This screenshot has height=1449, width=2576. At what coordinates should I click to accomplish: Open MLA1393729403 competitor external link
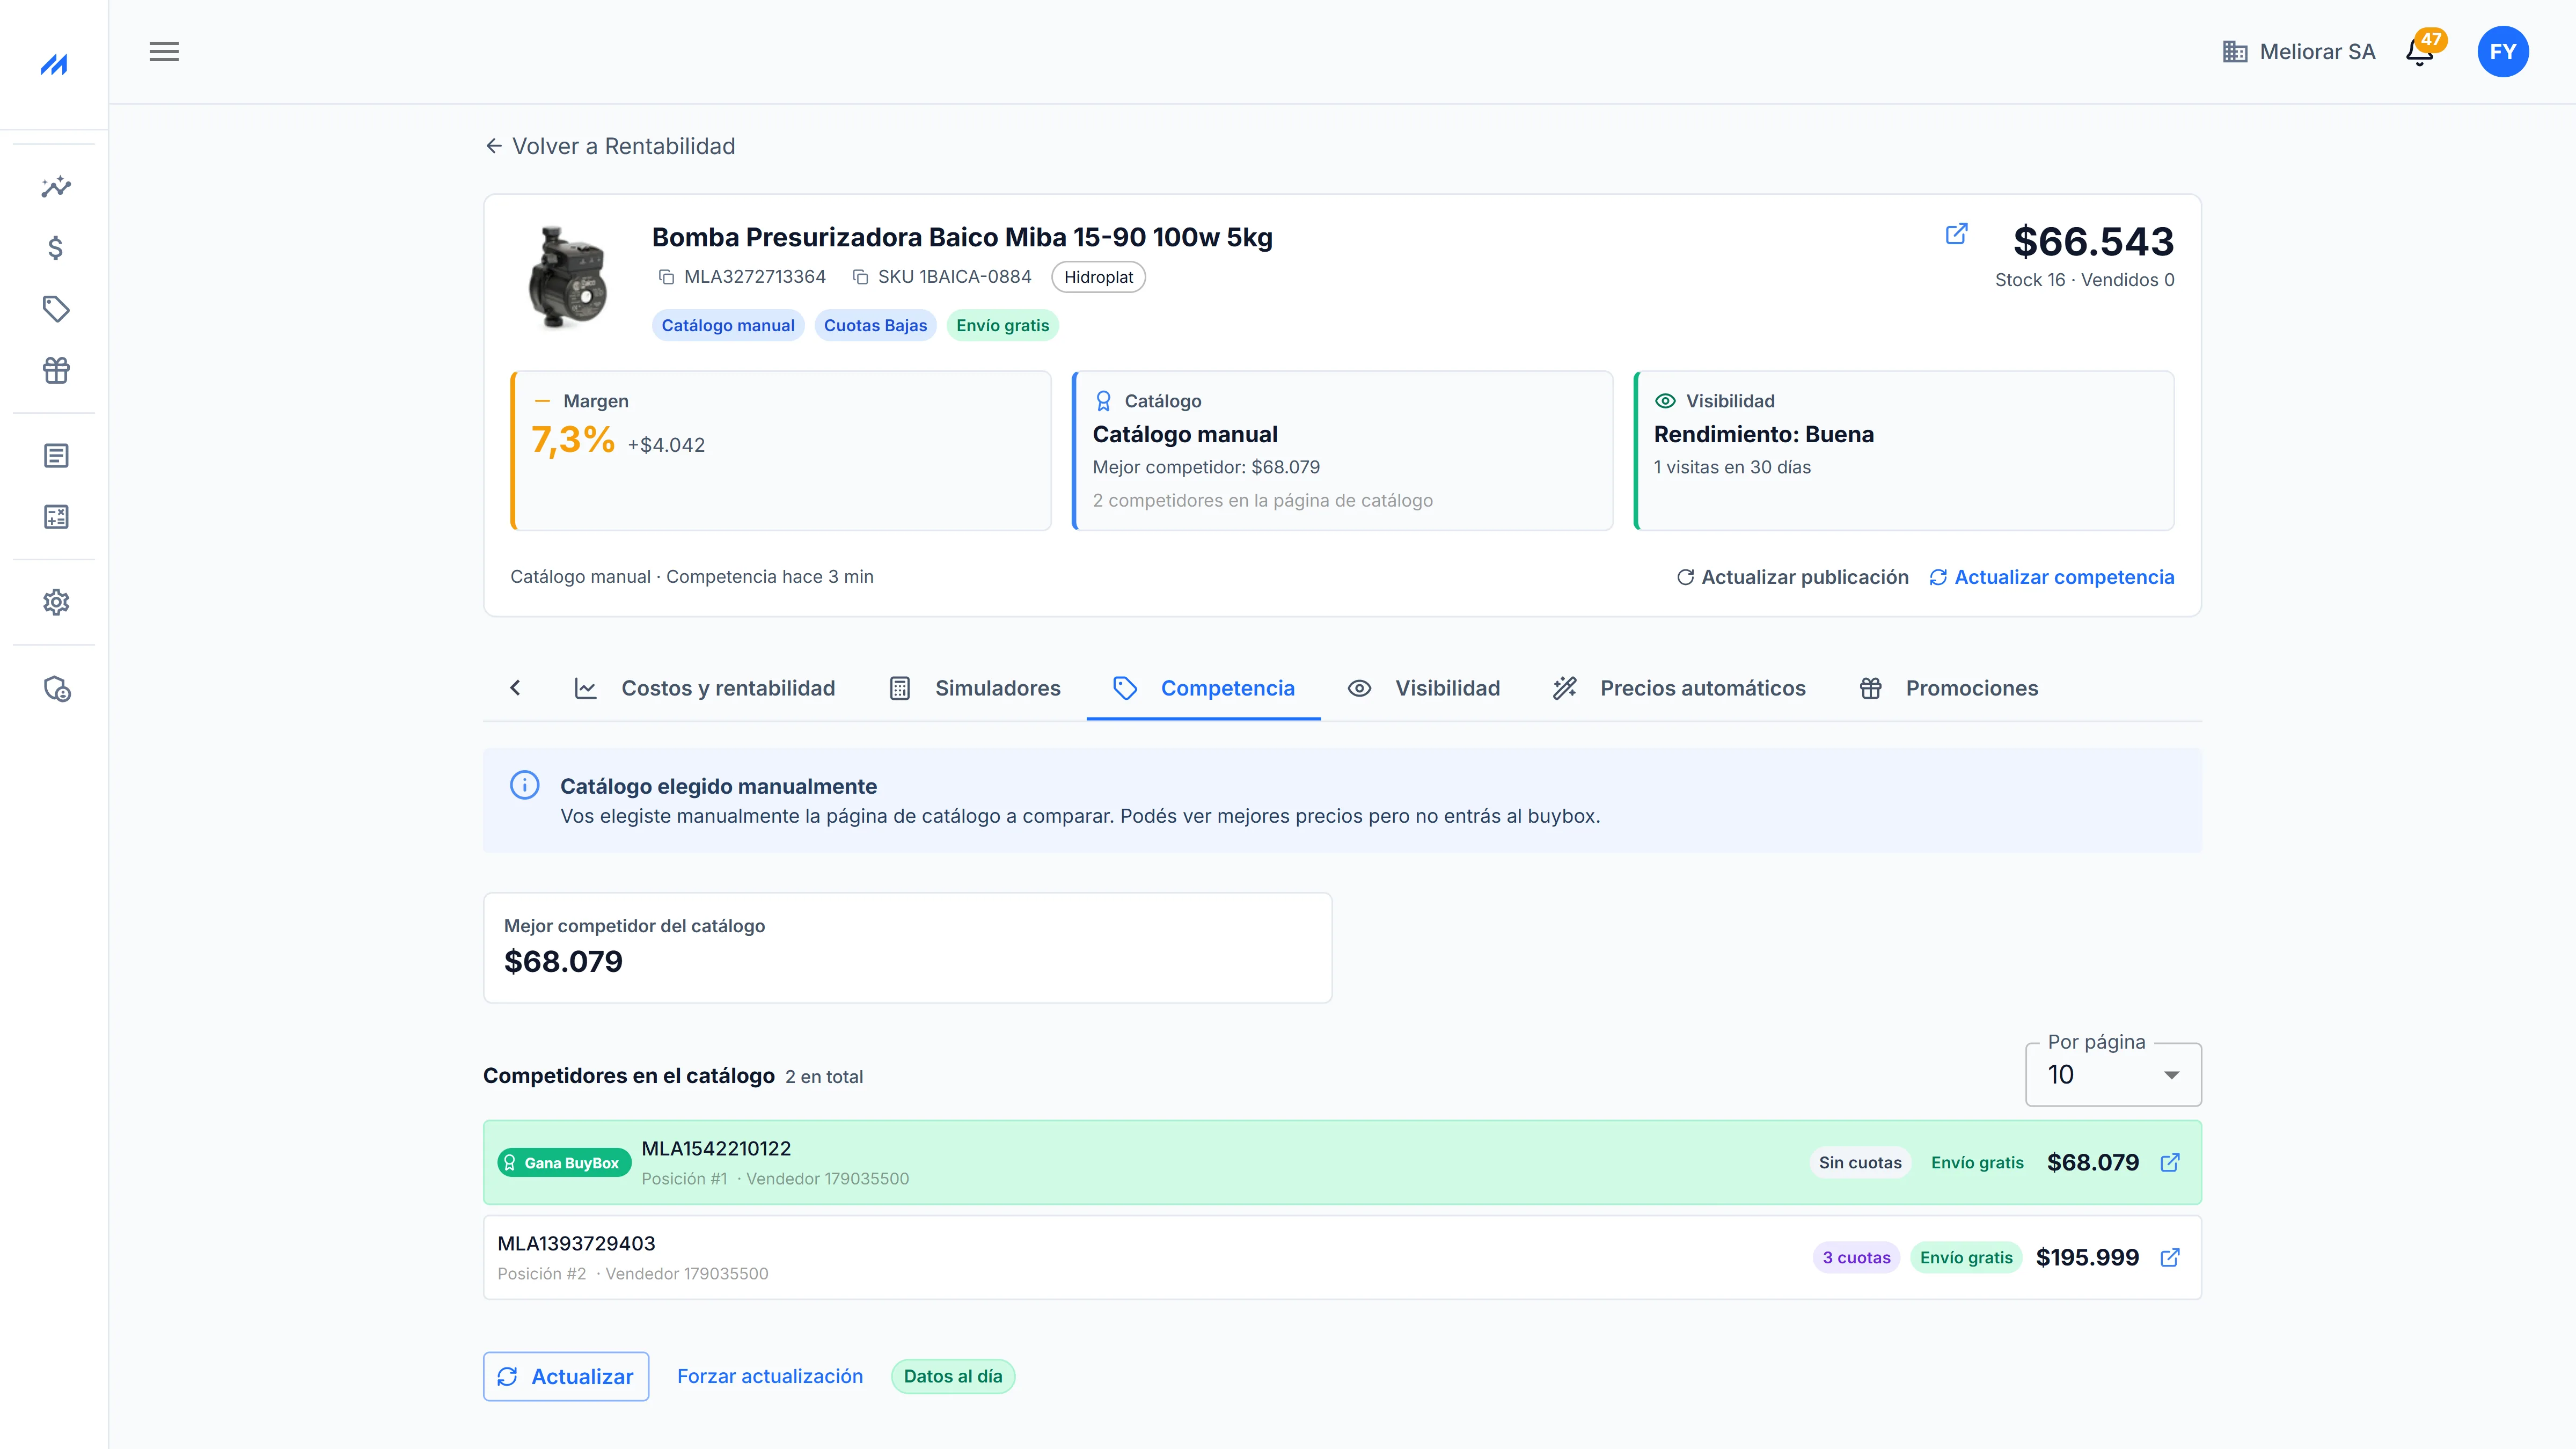point(2170,1258)
